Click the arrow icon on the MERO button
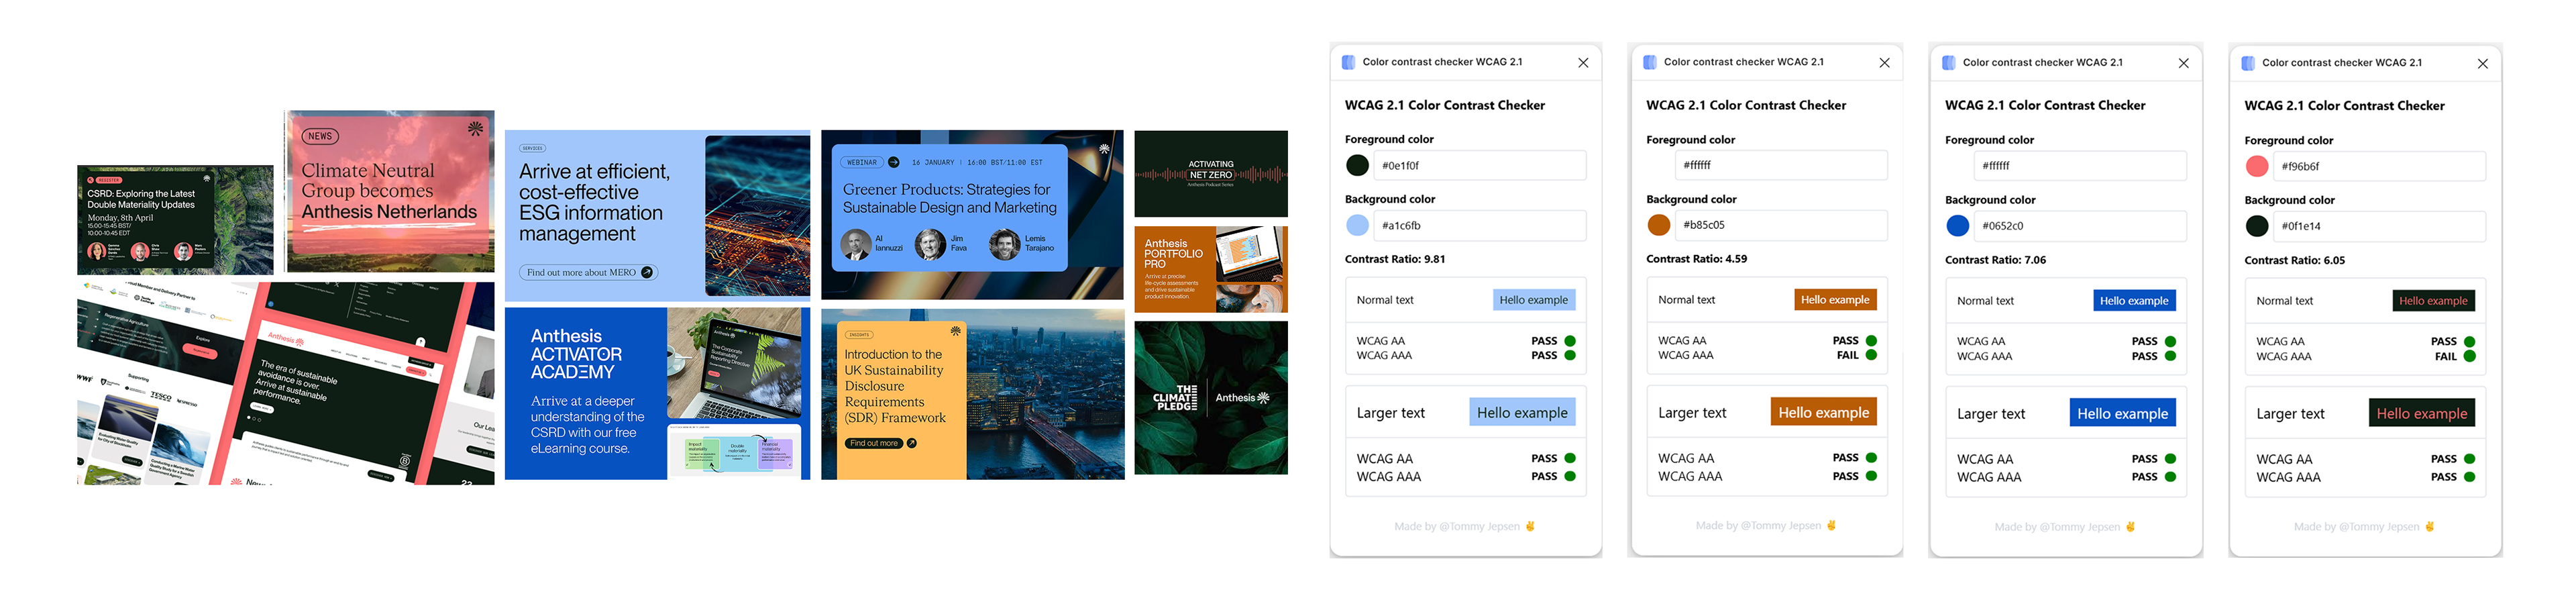This screenshot has width=2576, height=600. [x=647, y=272]
